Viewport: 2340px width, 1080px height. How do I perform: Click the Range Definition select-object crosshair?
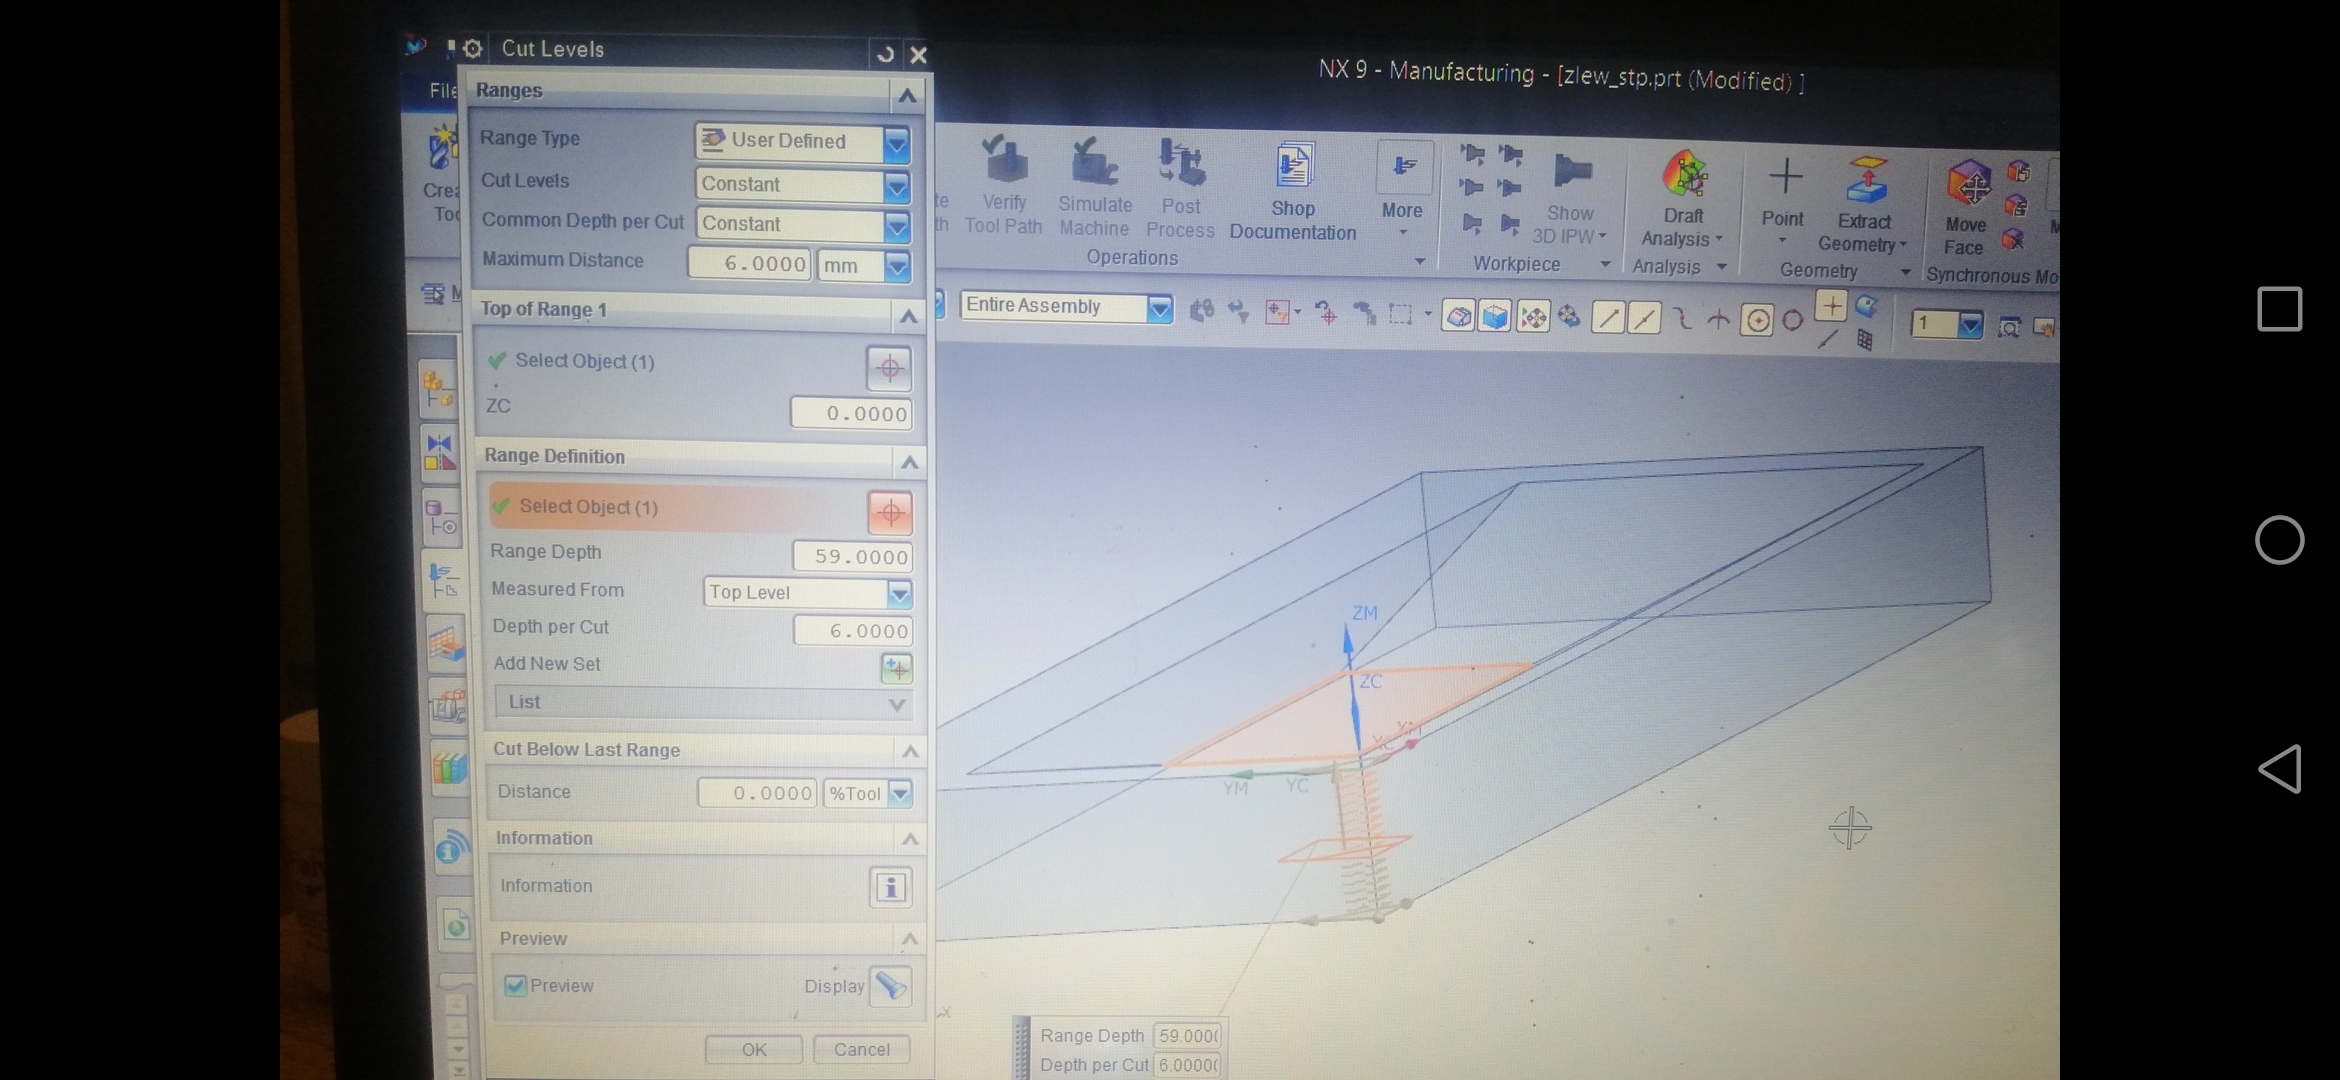[890, 513]
